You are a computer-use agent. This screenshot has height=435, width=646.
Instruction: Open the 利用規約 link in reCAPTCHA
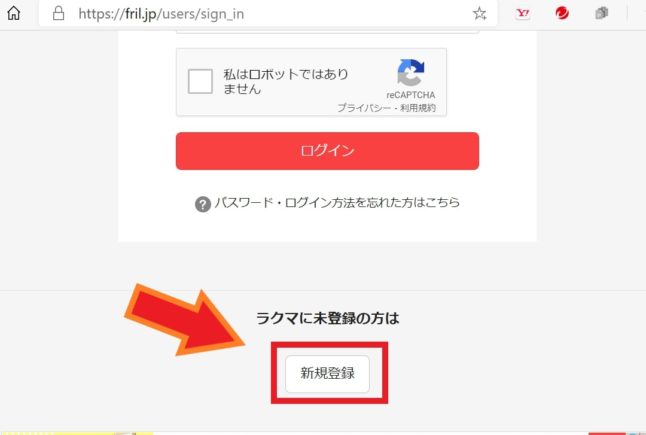click(418, 108)
